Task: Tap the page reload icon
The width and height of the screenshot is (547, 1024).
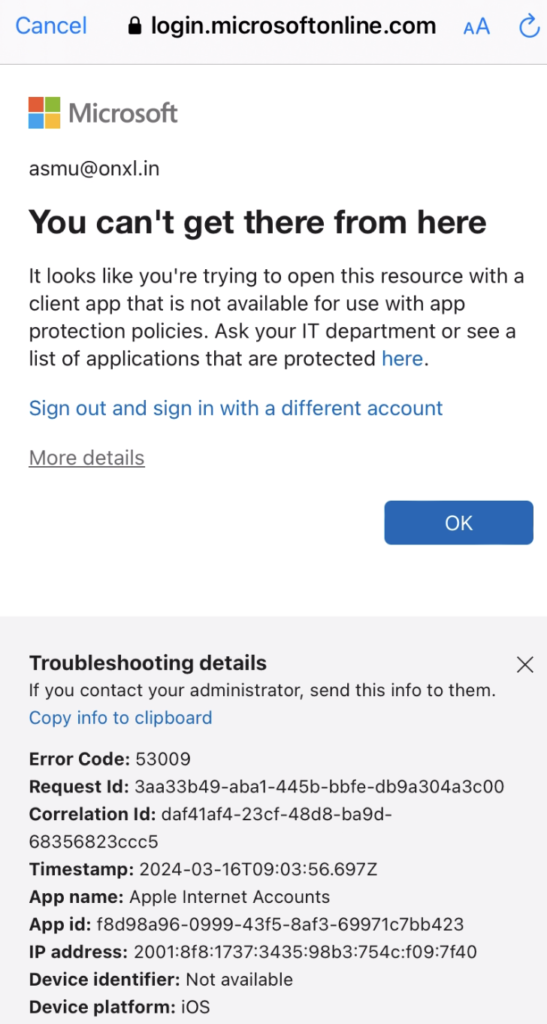Action: click(528, 27)
